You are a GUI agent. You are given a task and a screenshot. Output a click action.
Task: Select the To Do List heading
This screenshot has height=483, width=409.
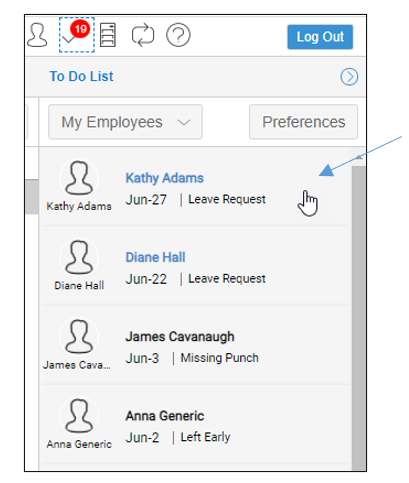click(82, 76)
